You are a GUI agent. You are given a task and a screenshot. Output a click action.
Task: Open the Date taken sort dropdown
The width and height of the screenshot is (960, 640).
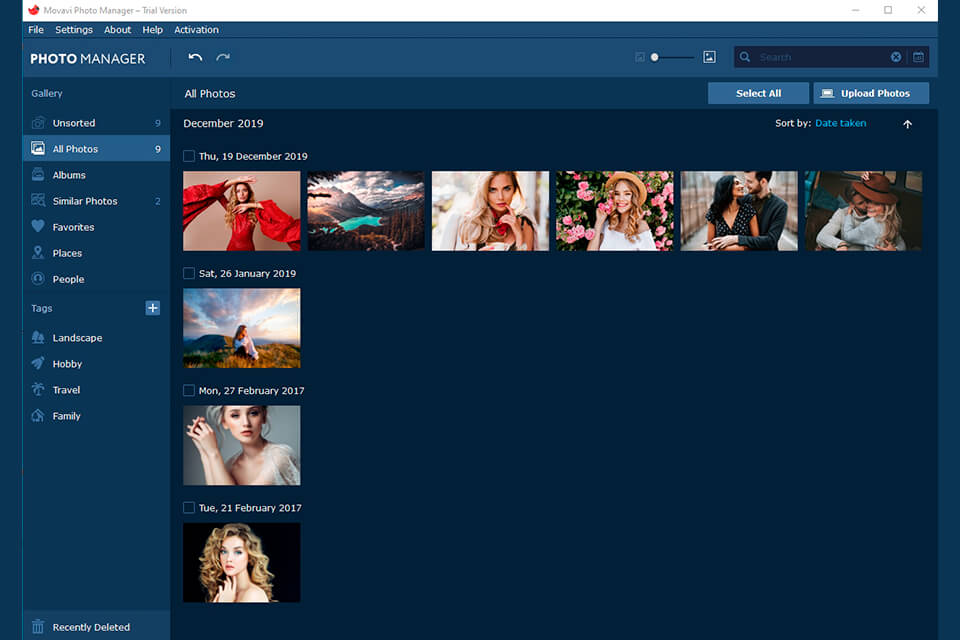coord(840,123)
